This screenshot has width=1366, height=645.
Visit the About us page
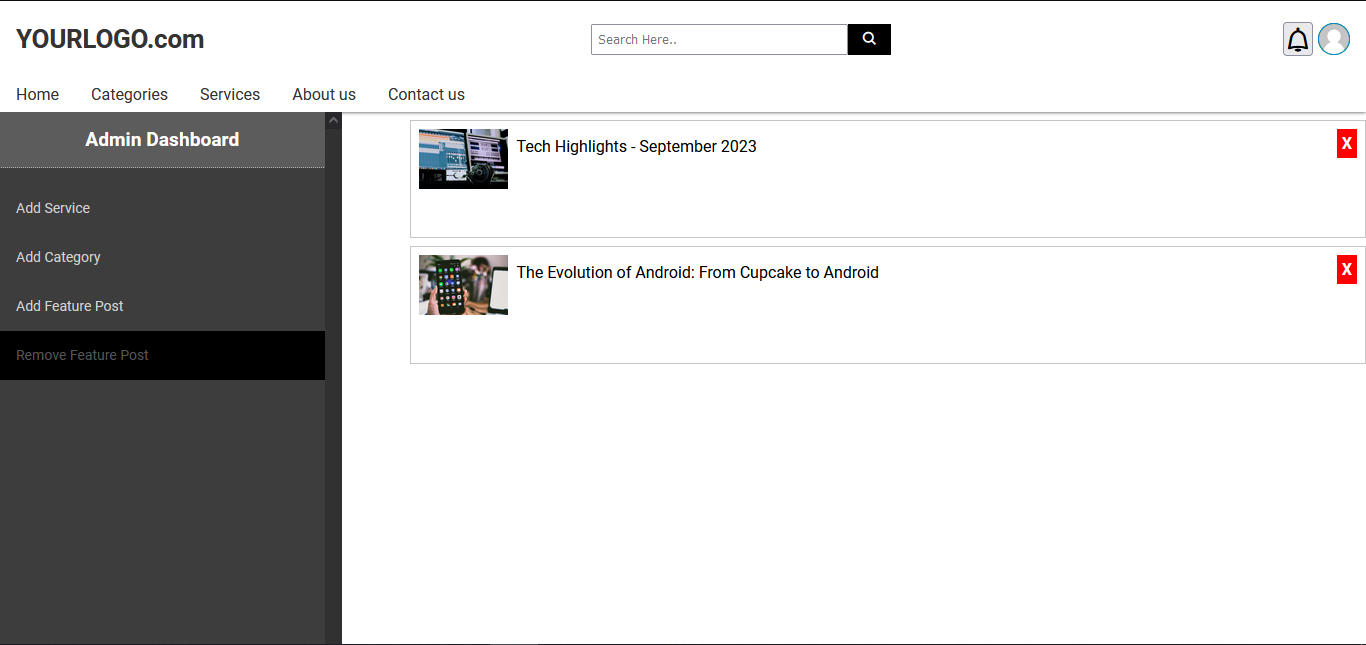point(324,94)
